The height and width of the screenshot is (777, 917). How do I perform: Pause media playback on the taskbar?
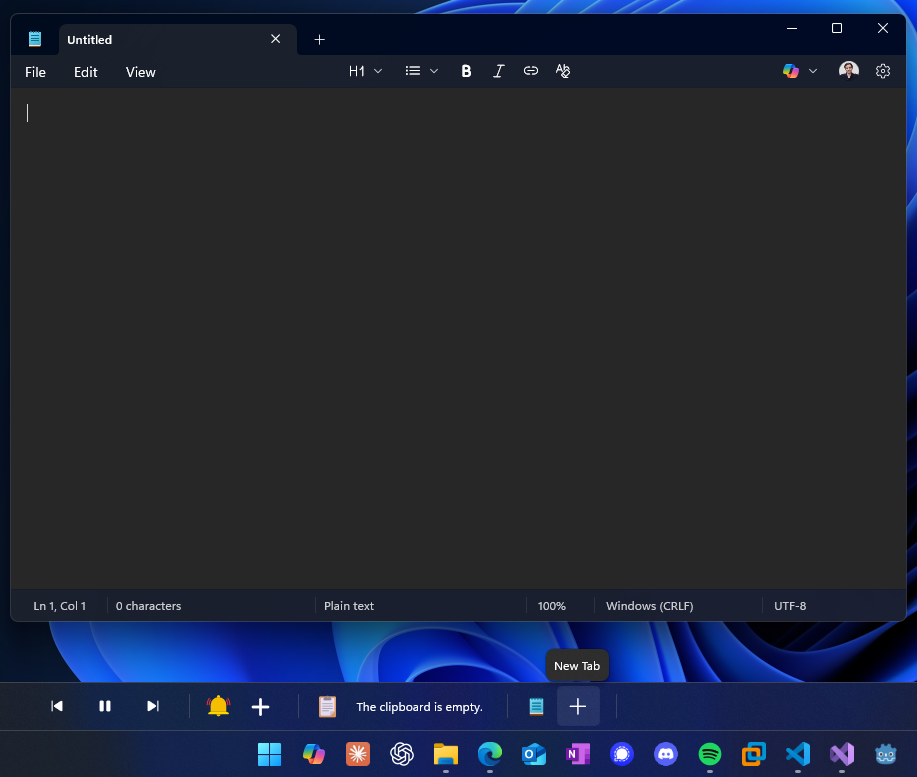point(104,706)
